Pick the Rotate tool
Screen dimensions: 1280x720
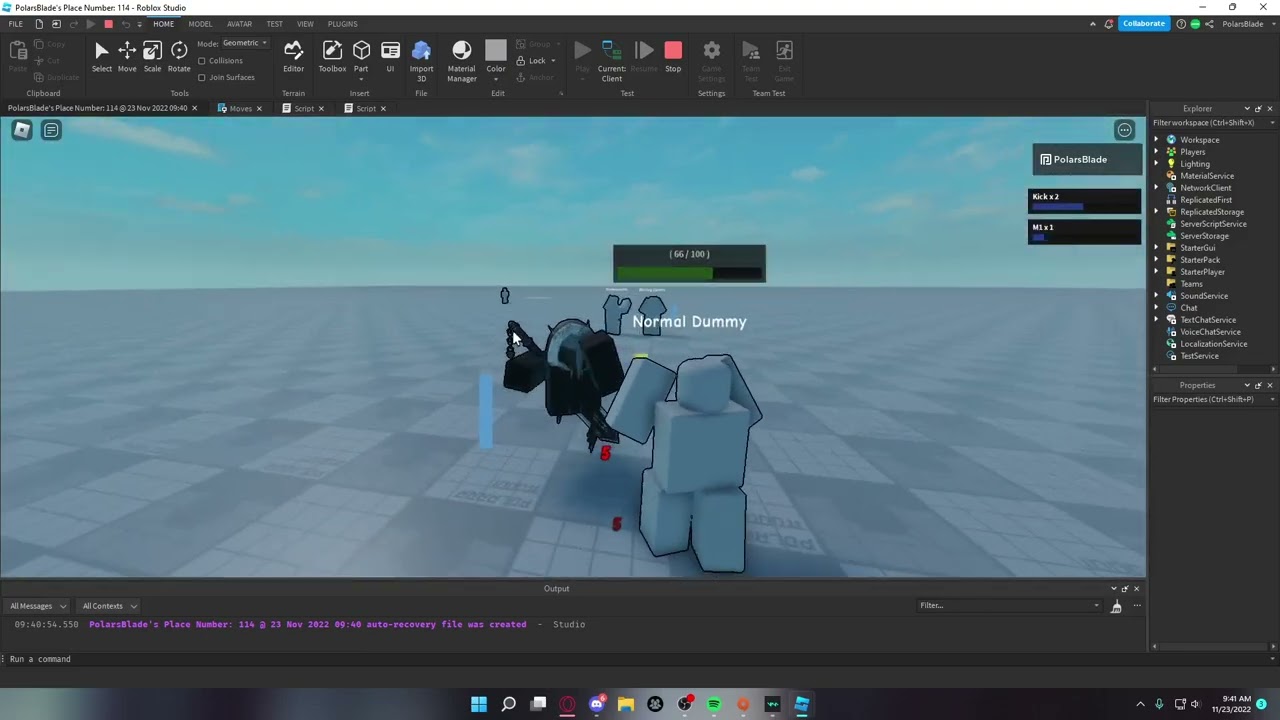pyautogui.click(x=179, y=57)
